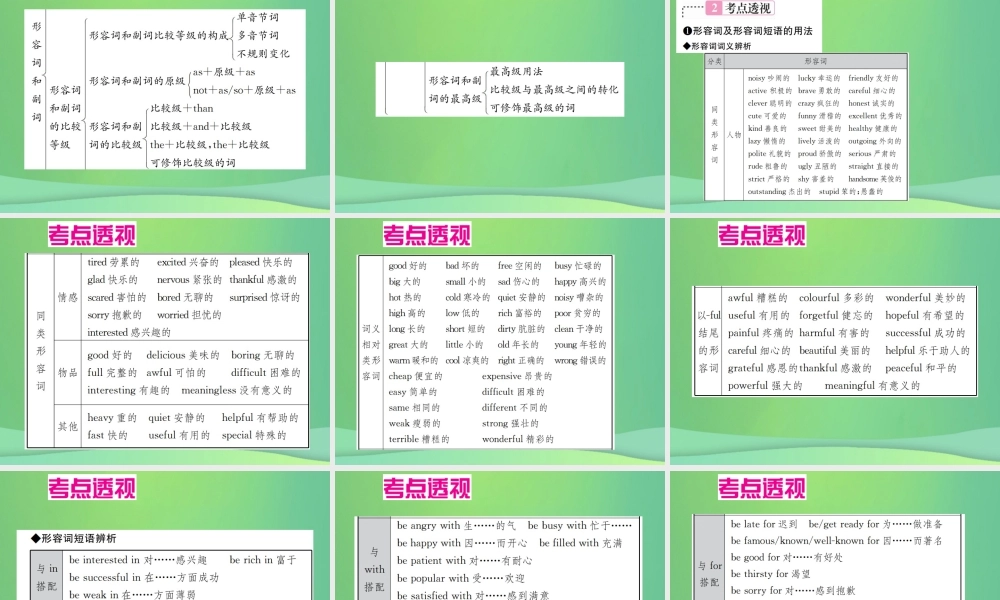
Task: Open the slide with good/bad antonym pairs
Action: (499, 341)
